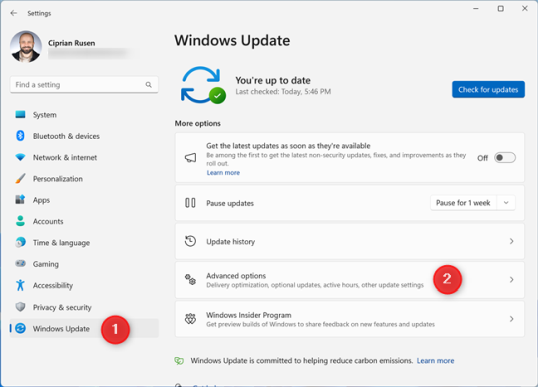Image resolution: width=538 pixels, height=387 pixels.
Task: Click the System monitor icon
Action: 20,115
